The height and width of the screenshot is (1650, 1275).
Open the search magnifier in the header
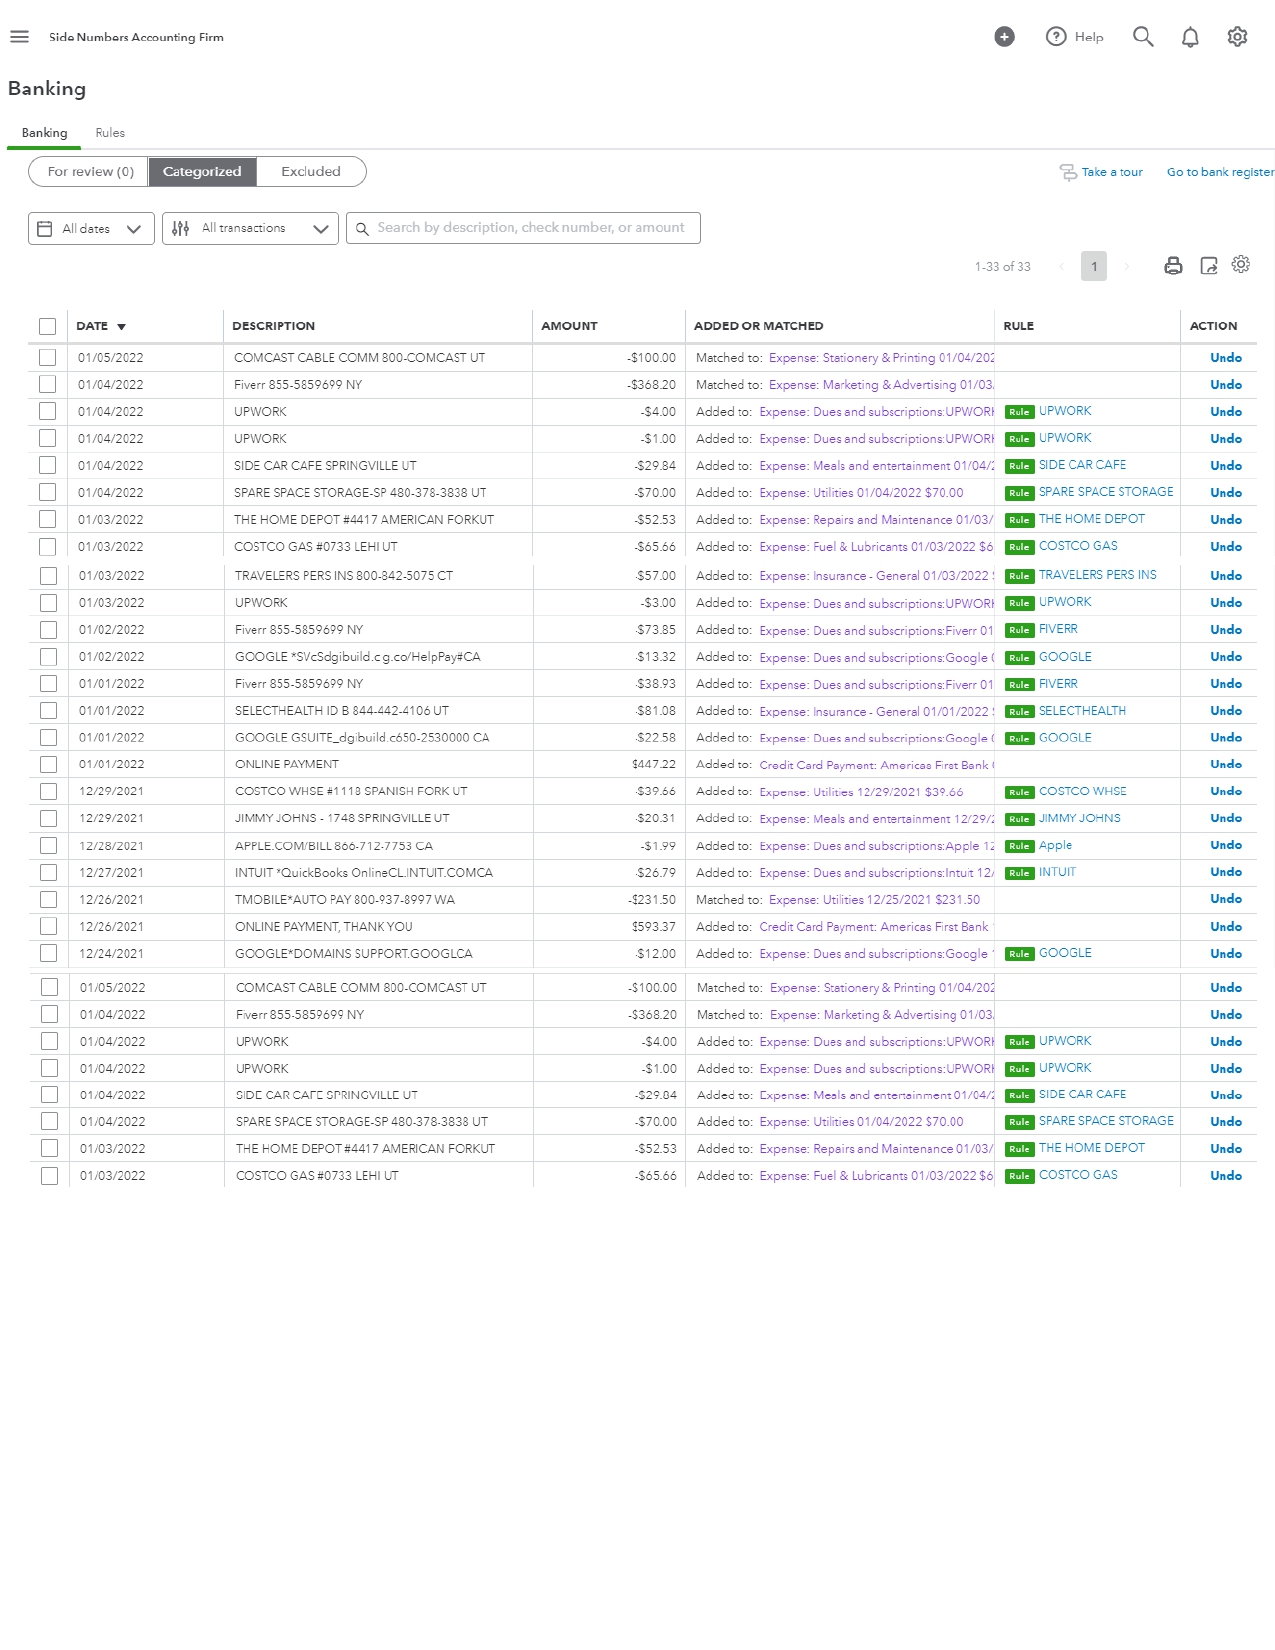pos(1143,37)
